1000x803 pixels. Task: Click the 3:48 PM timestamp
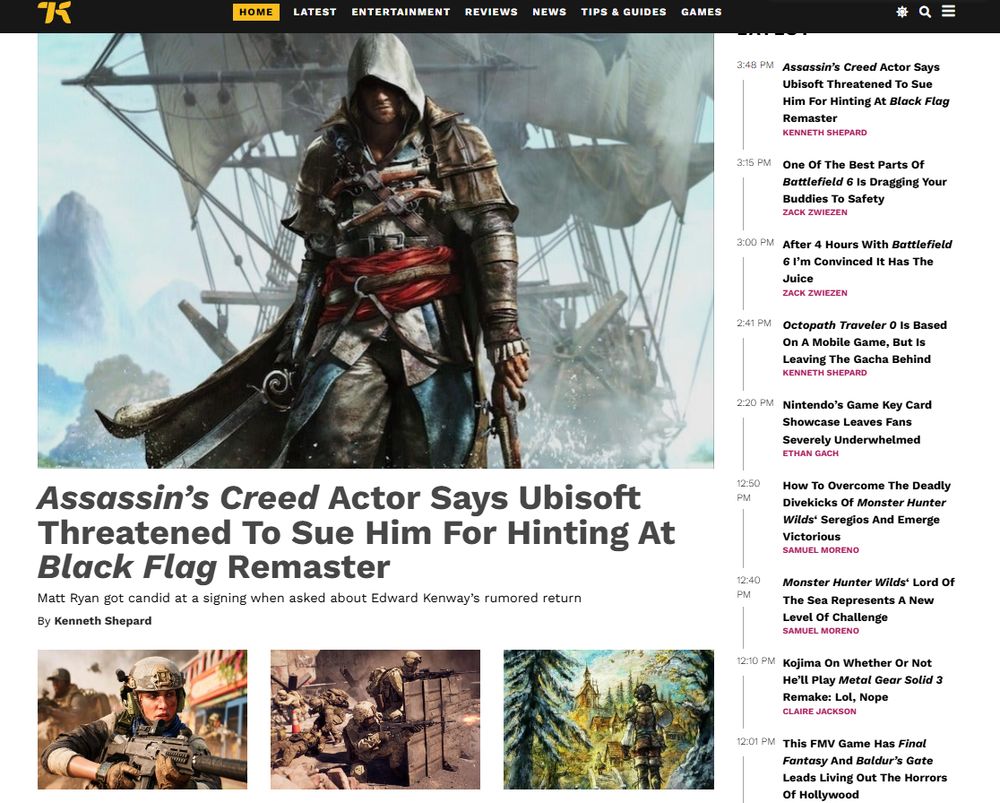pyautogui.click(x=754, y=65)
